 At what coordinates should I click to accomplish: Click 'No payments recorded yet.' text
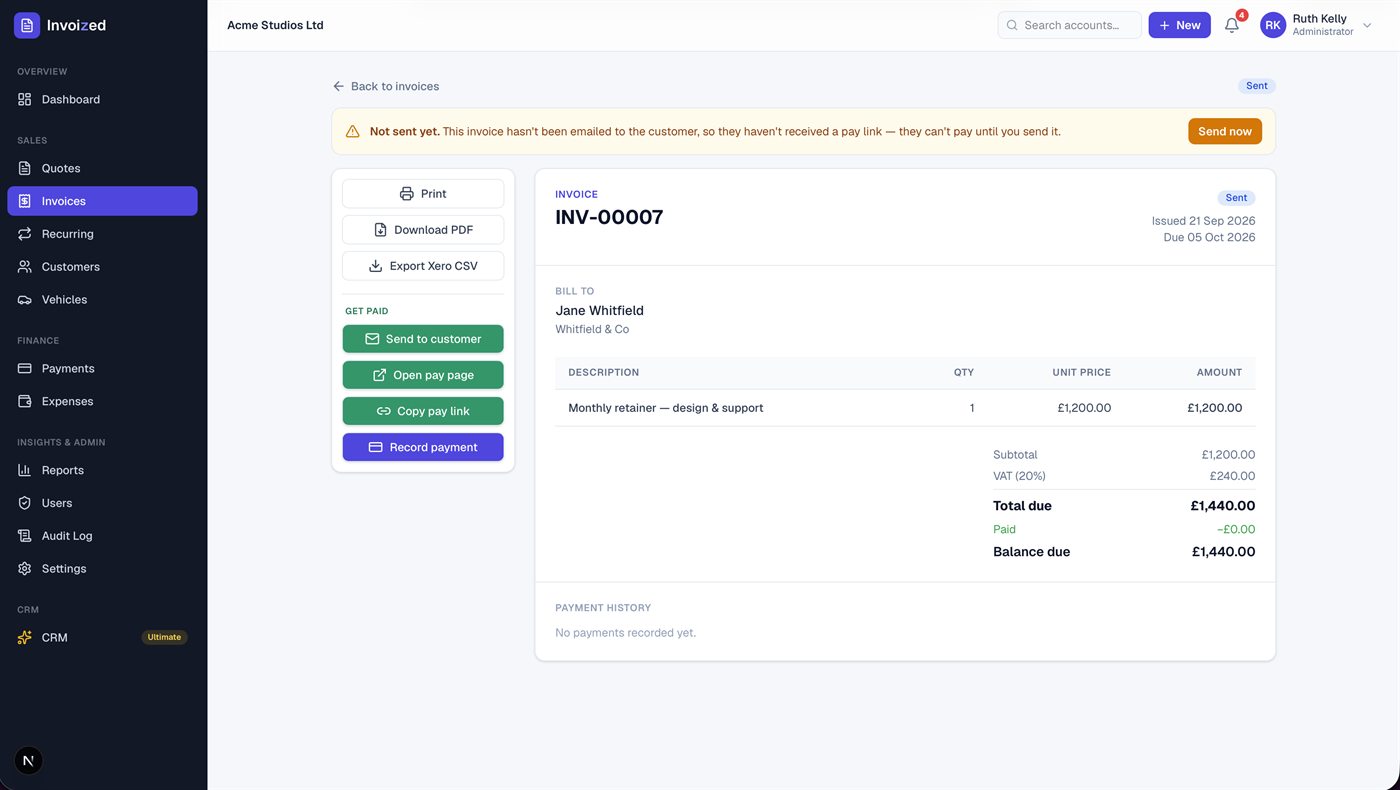tap(626, 633)
